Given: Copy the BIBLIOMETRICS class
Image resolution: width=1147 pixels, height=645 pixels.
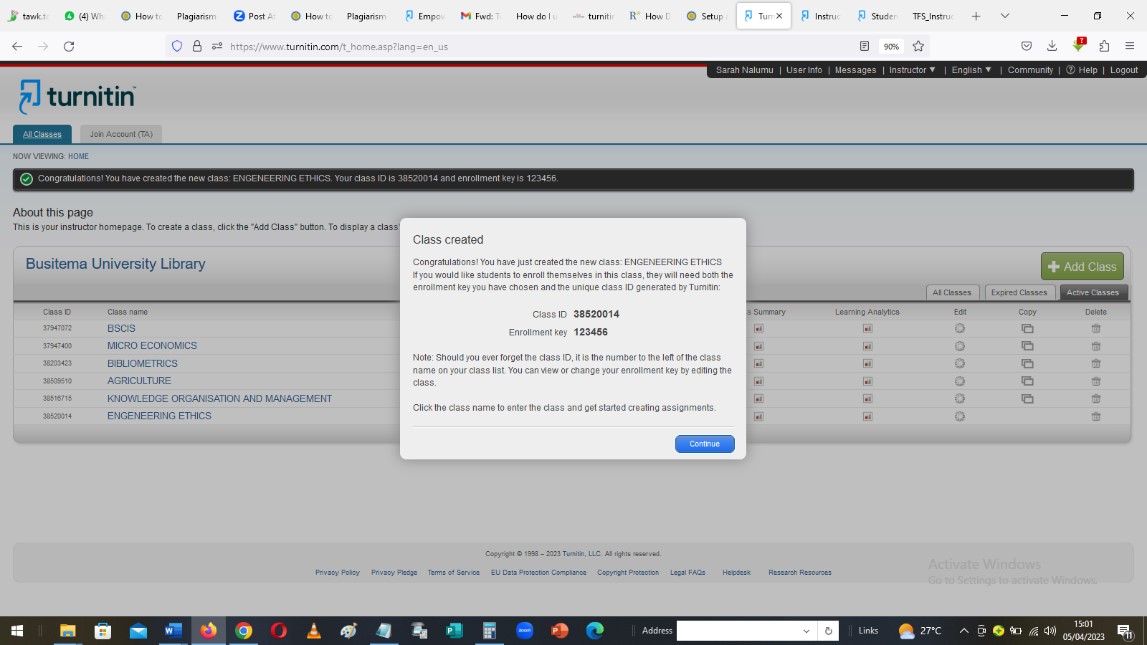Looking at the screenshot, I should 1027,363.
